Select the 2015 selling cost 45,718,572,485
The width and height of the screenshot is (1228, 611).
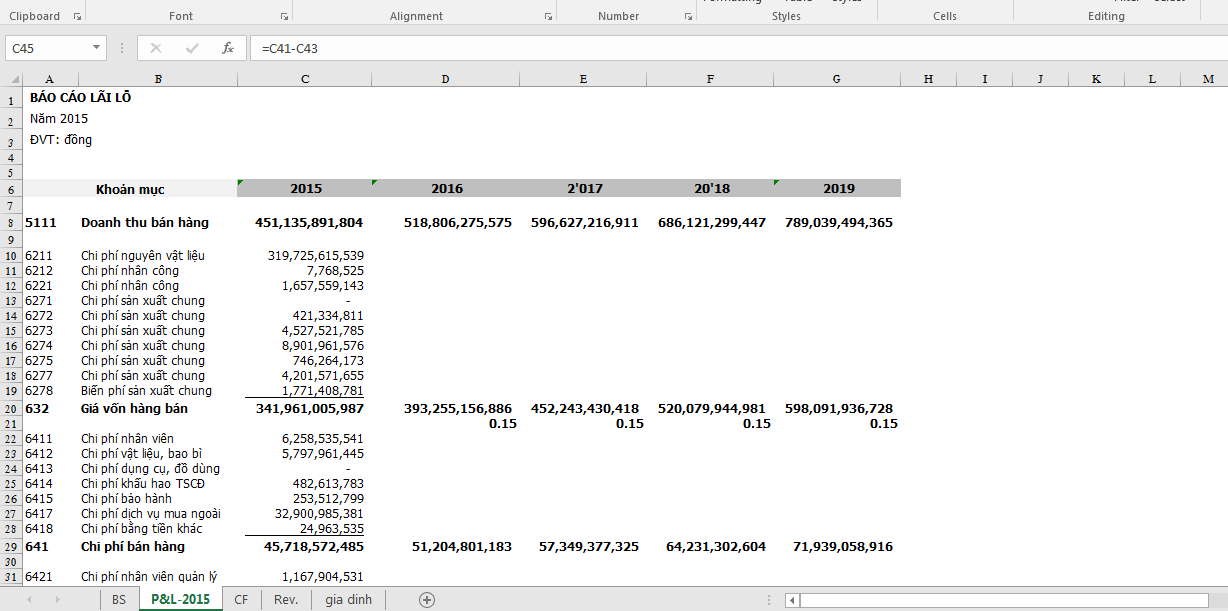(x=313, y=547)
